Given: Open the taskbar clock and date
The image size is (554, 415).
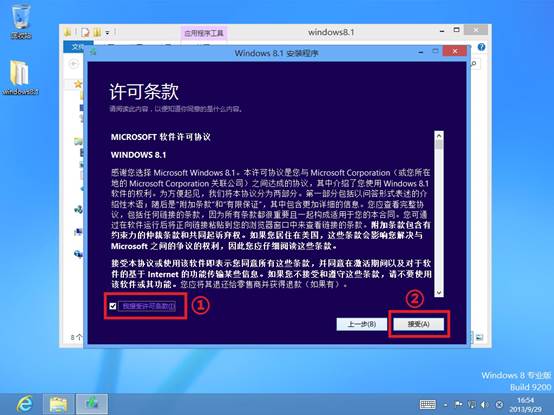Looking at the screenshot, I should point(525,405).
